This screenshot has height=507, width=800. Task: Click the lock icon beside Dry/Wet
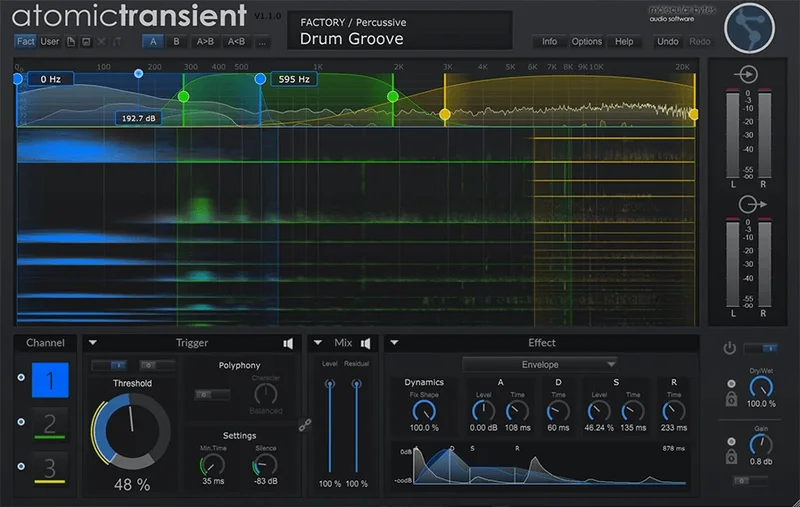point(731,399)
